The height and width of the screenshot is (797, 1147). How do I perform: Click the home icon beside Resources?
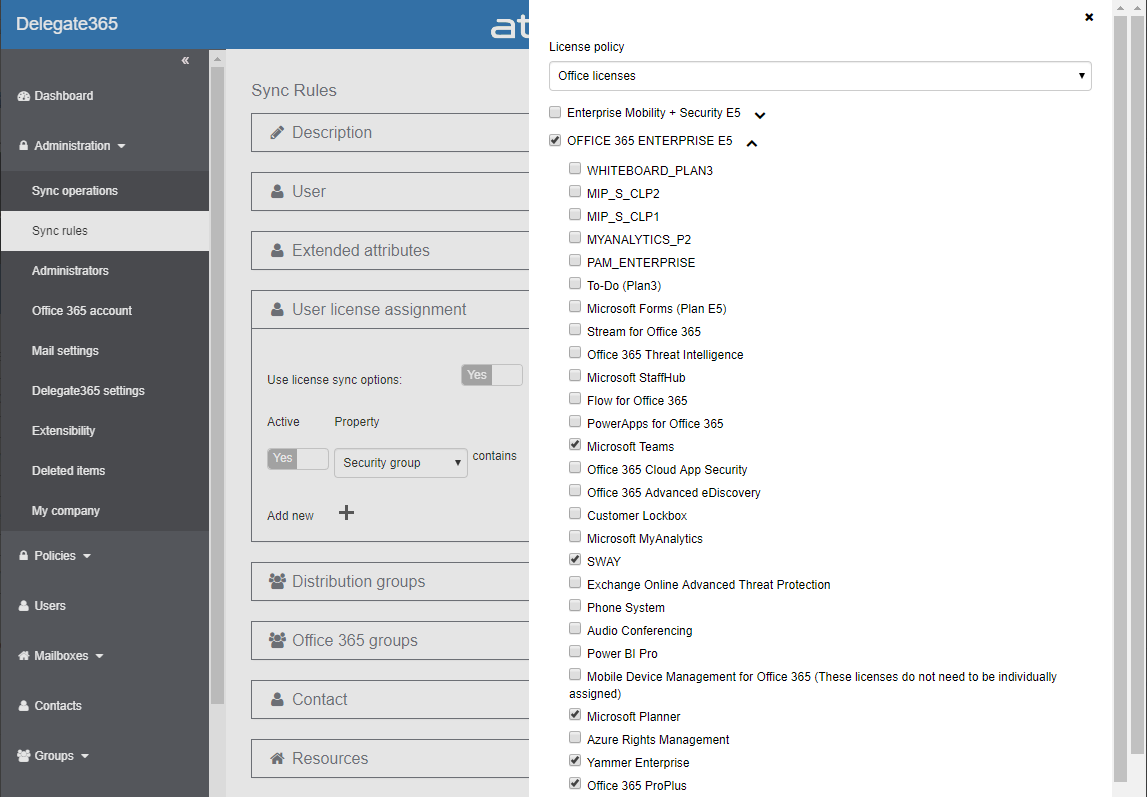point(277,758)
